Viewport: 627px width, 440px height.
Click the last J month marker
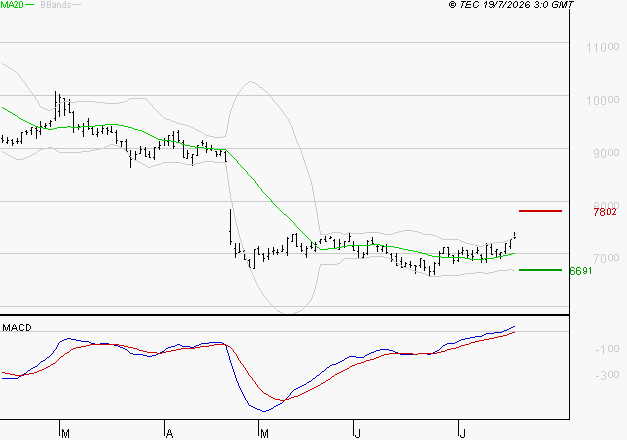coord(462,433)
